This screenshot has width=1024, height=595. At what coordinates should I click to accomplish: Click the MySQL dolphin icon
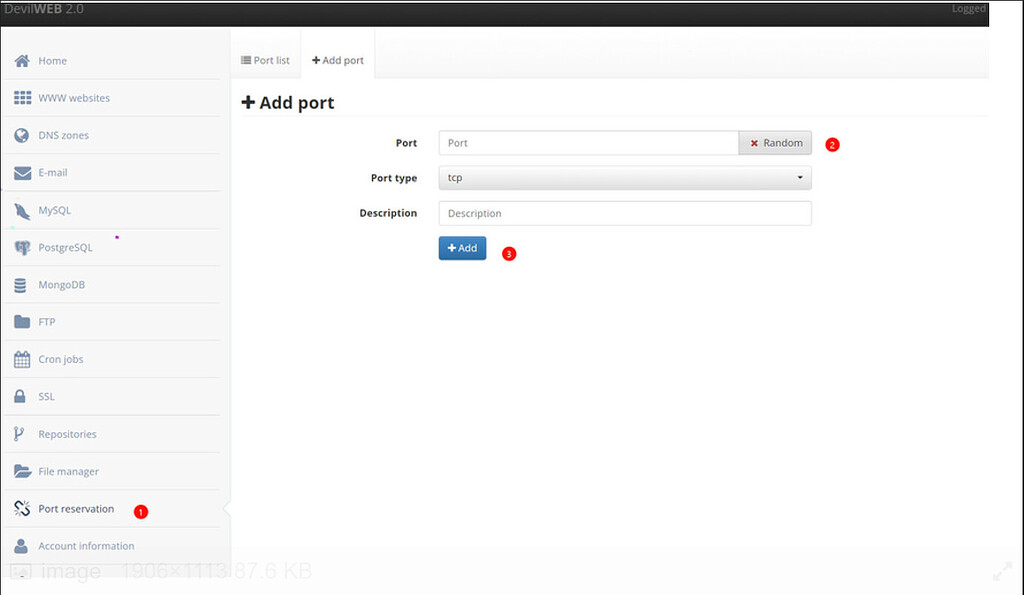[x=22, y=210]
